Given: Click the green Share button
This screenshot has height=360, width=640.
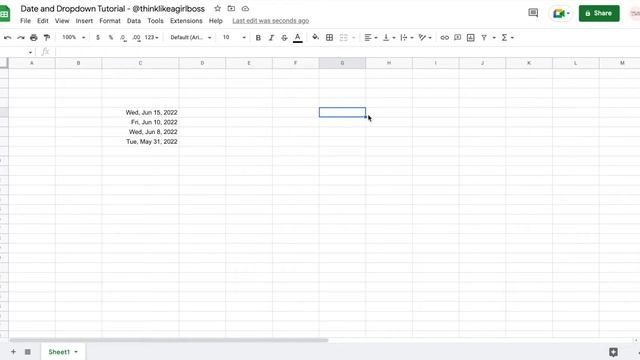Looking at the screenshot, I should click(x=599, y=13).
